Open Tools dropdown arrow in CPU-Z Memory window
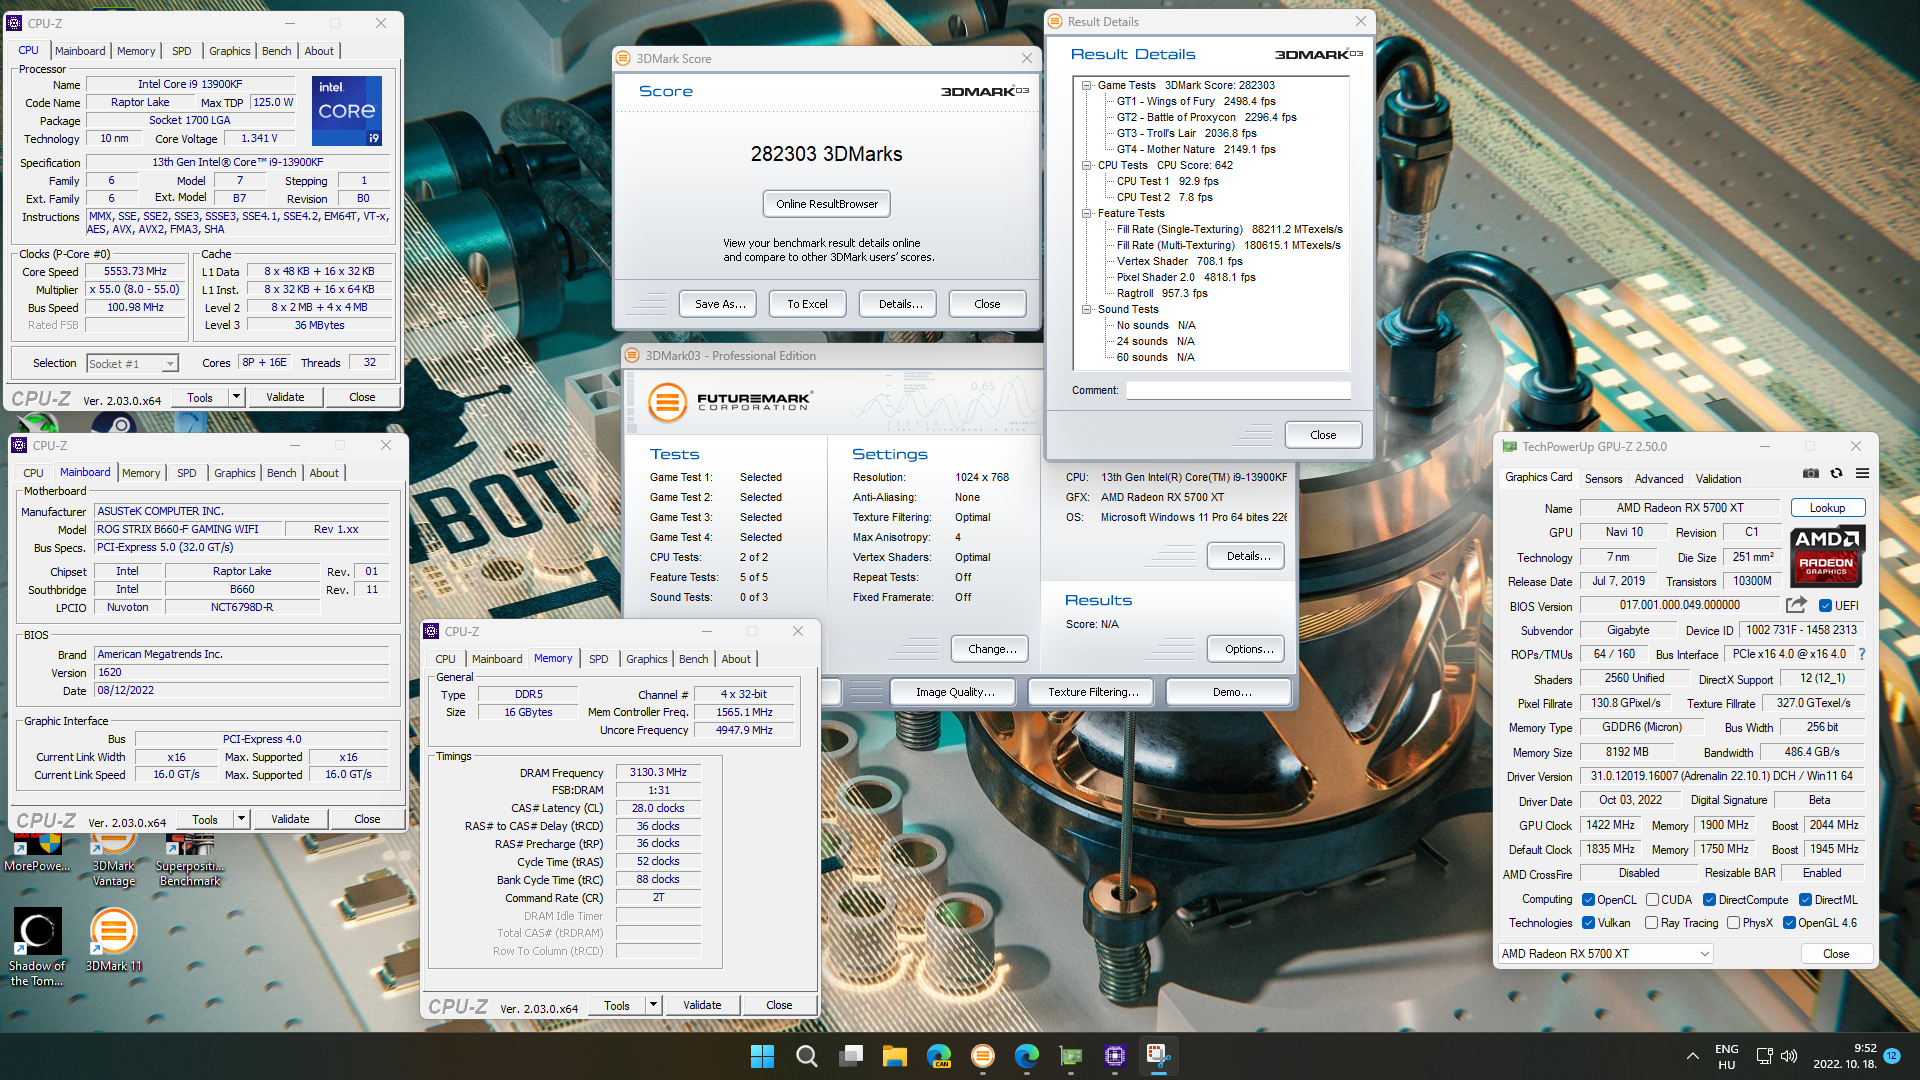1920x1080 pixels. (x=654, y=1005)
